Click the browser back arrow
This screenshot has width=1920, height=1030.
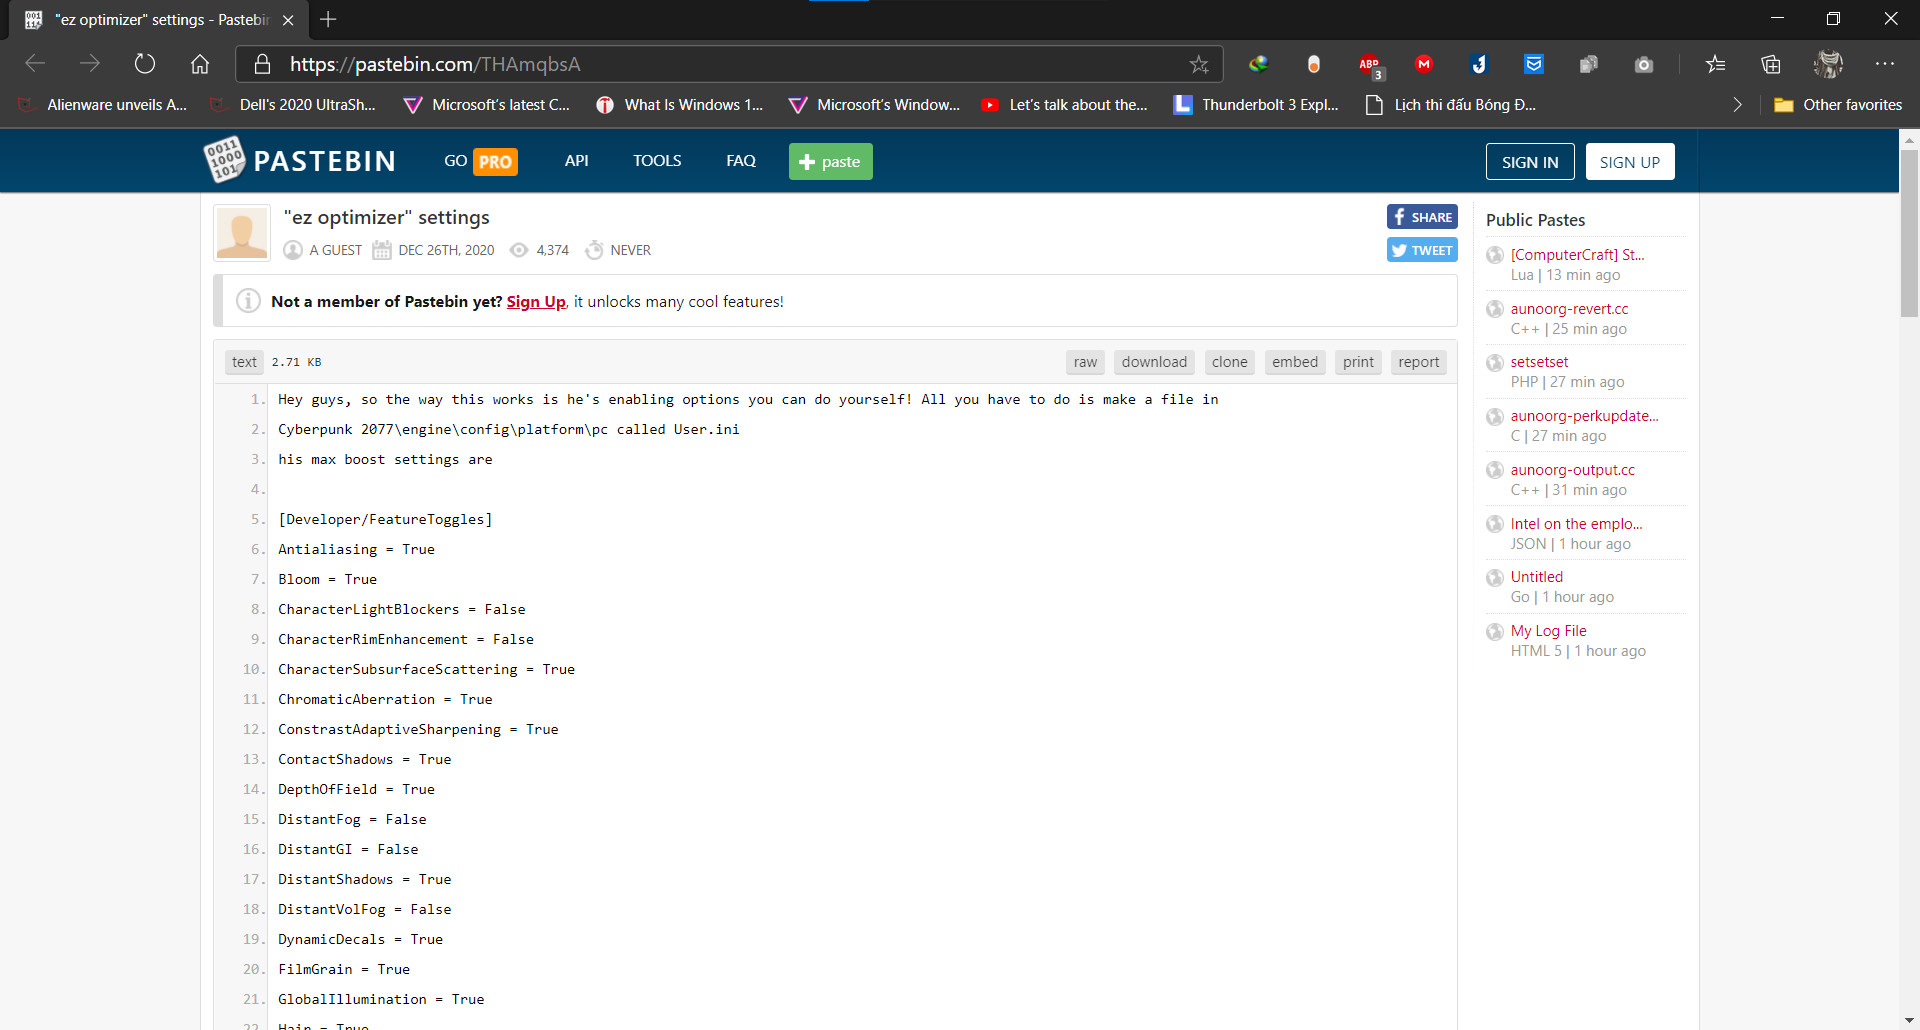[x=35, y=64]
